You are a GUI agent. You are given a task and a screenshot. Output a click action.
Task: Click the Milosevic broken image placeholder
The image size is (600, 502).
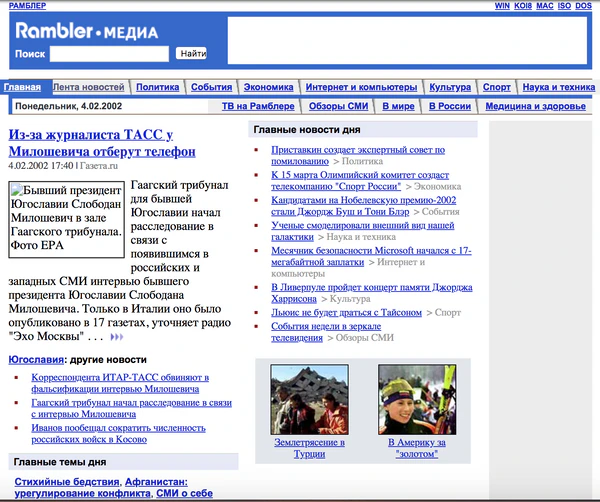(x=67, y=218)
